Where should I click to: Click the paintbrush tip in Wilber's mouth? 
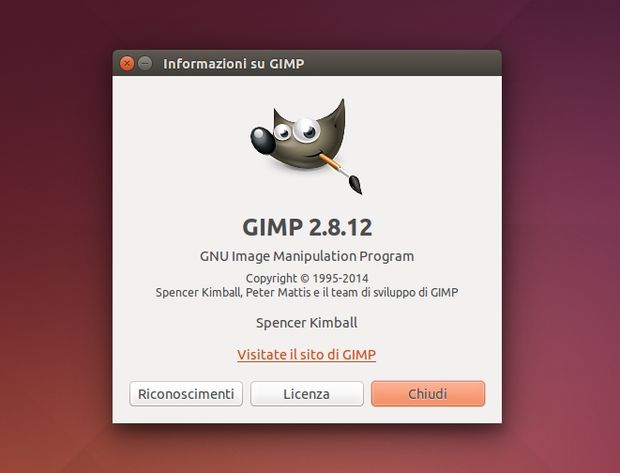pyautogui.click(x=355, y=185)
